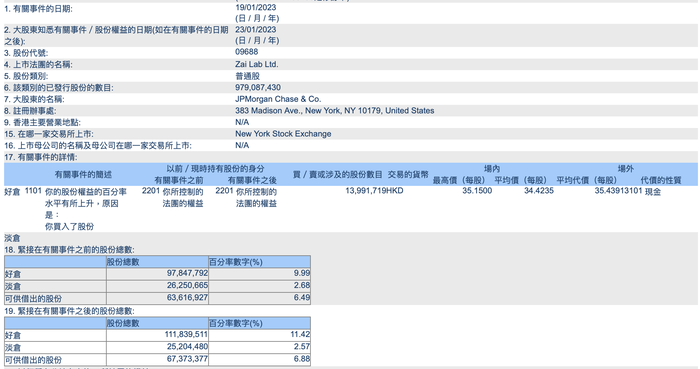Click off-exchange average 35.43913101
The height and width of the screenshot is (369, 700).
pyautogui.click(x=618, y=191)
